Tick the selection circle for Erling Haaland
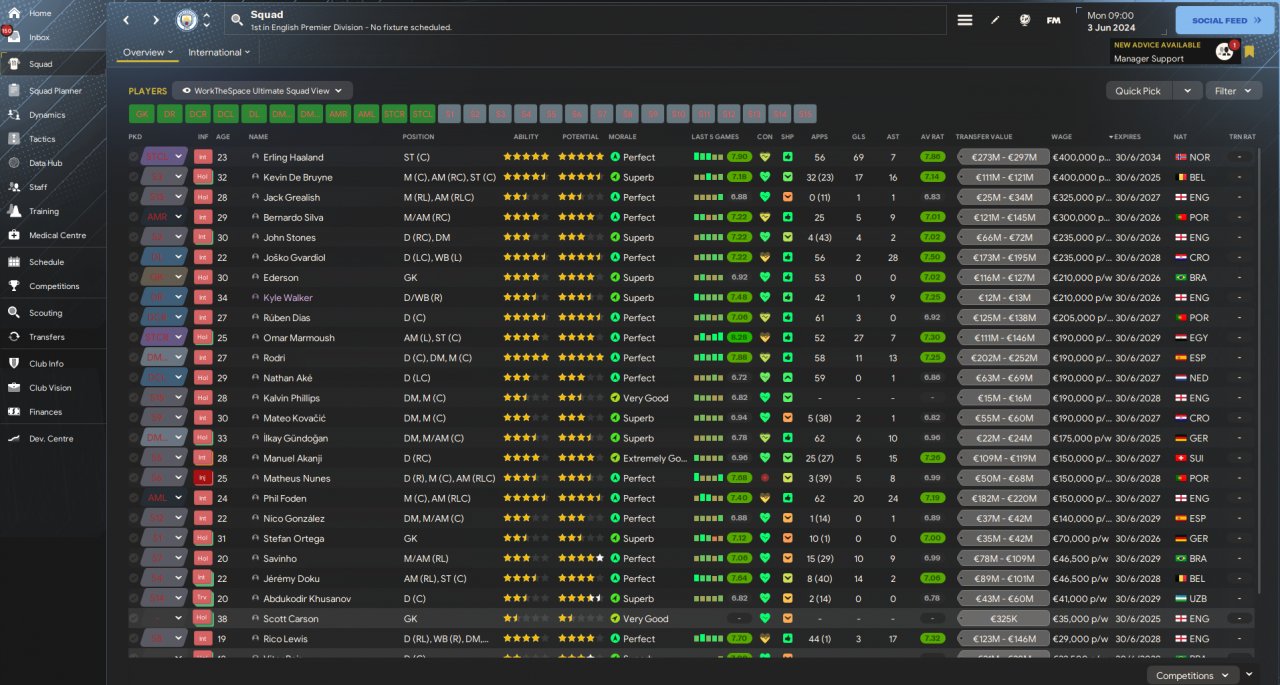This screenshot has height=685, width=1280. [134, 157]
